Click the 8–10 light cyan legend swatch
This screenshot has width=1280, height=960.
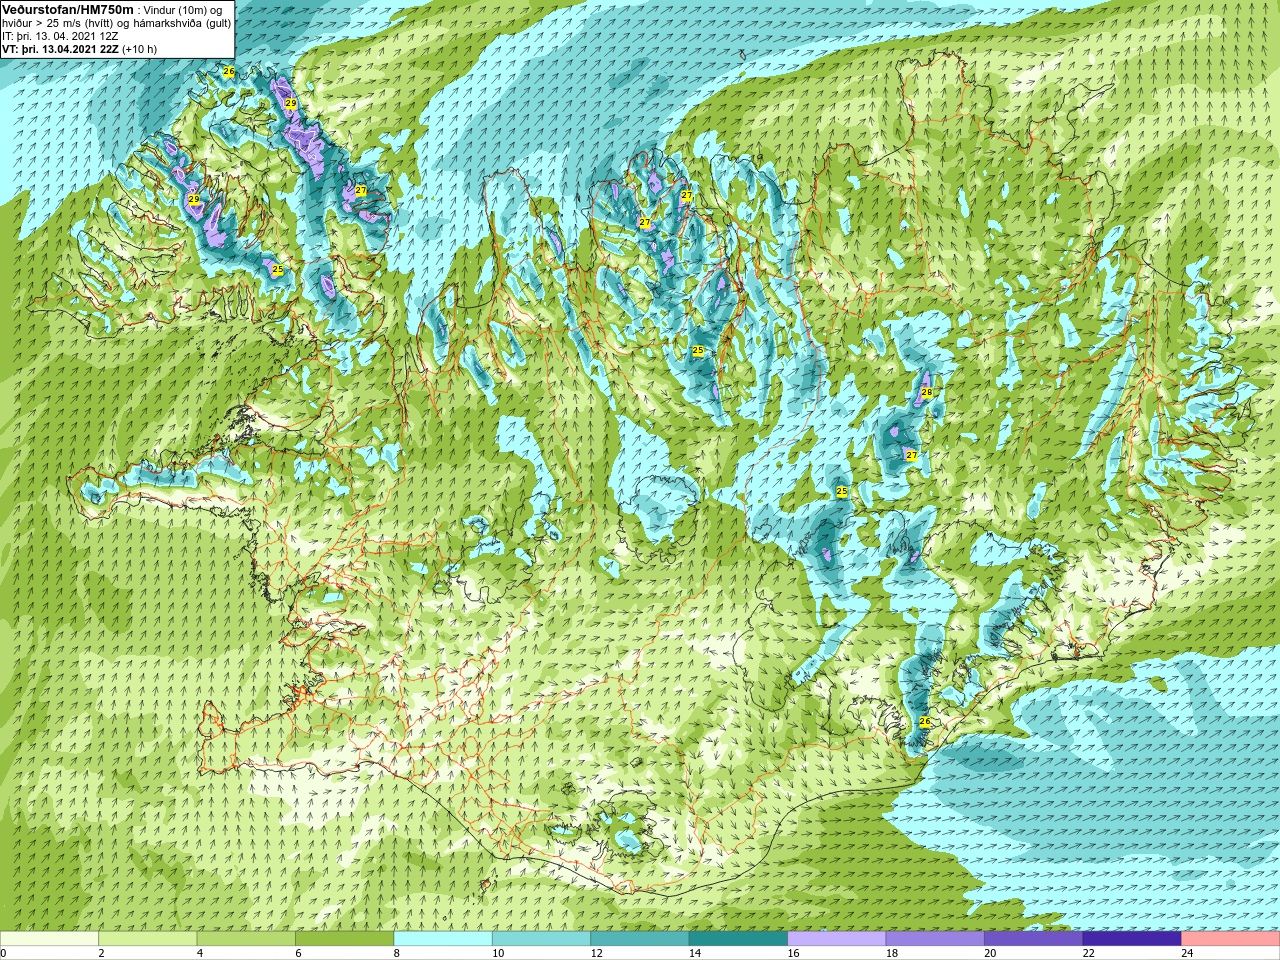443,939
